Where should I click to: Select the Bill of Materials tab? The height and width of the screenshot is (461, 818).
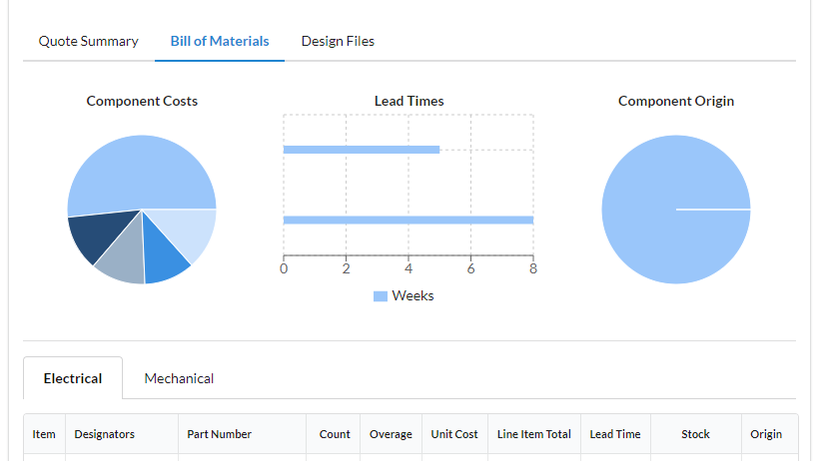pos(219,41)
